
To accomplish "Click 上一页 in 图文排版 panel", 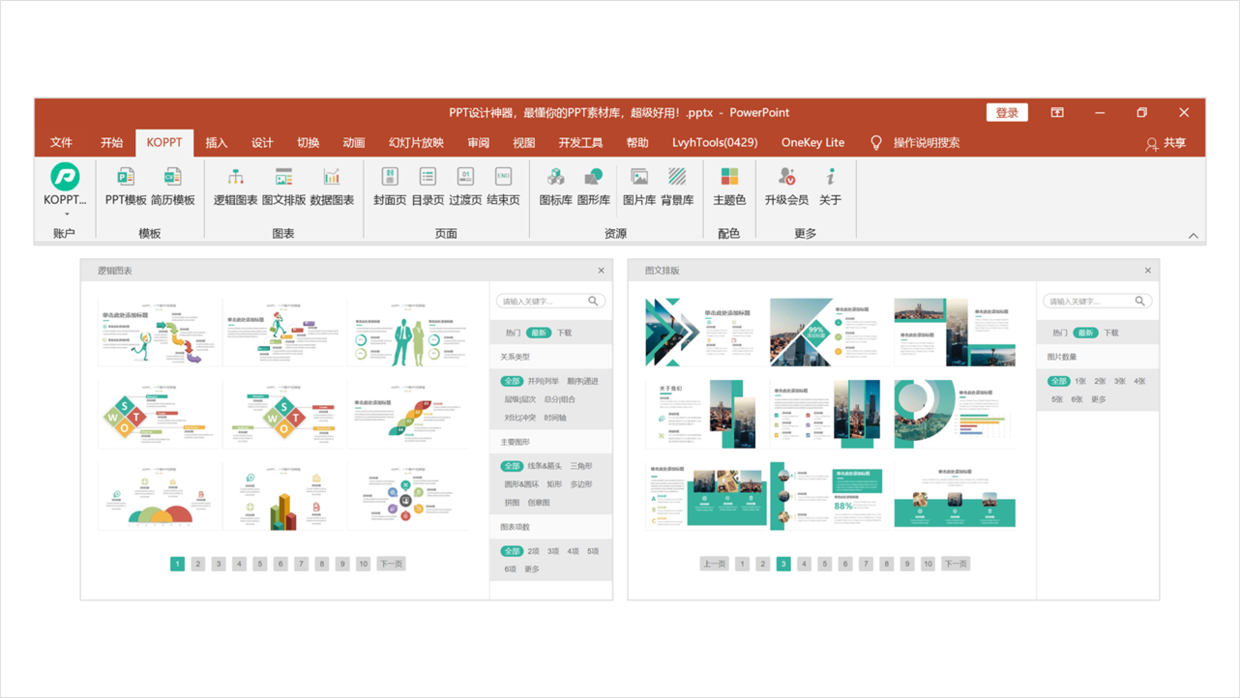I will point(714,564).
